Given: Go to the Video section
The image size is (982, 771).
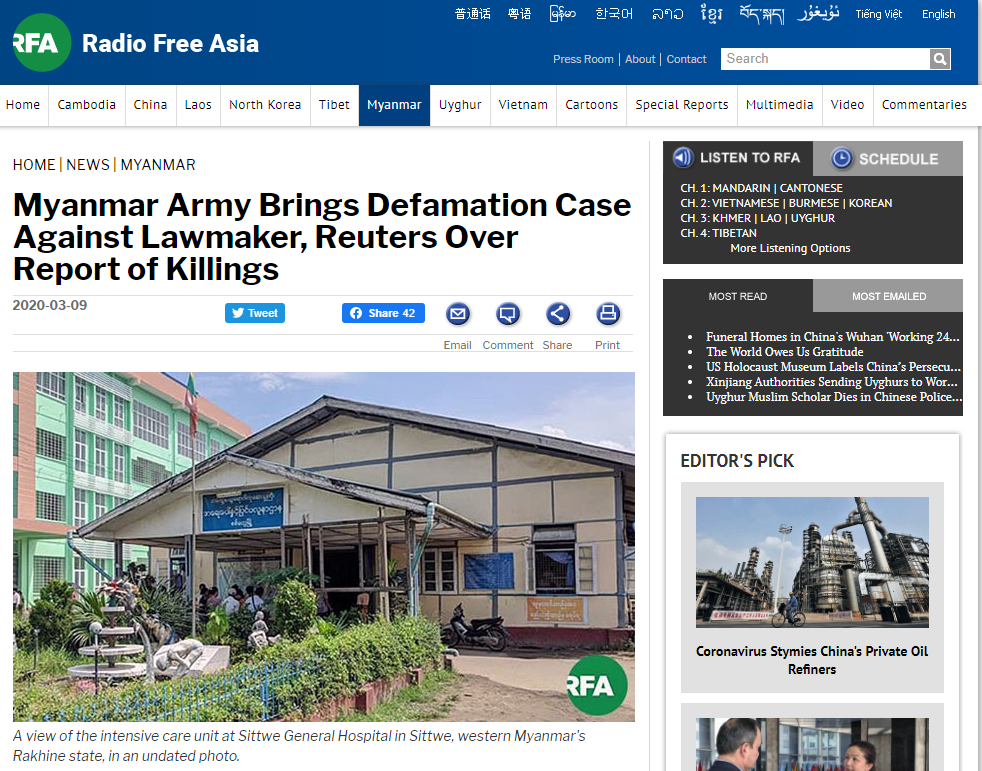Looking at the screenshot, I should point(847,105).
